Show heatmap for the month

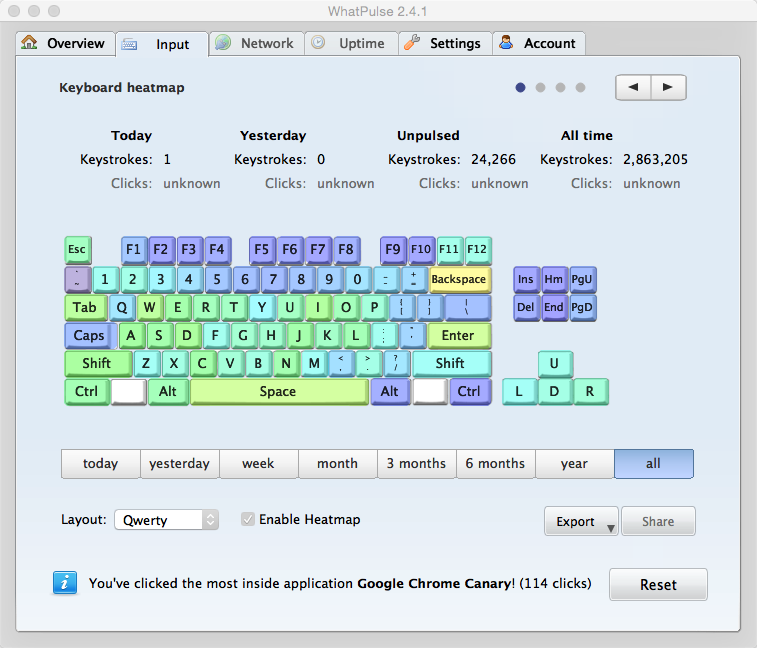click(x=337, y=464)
